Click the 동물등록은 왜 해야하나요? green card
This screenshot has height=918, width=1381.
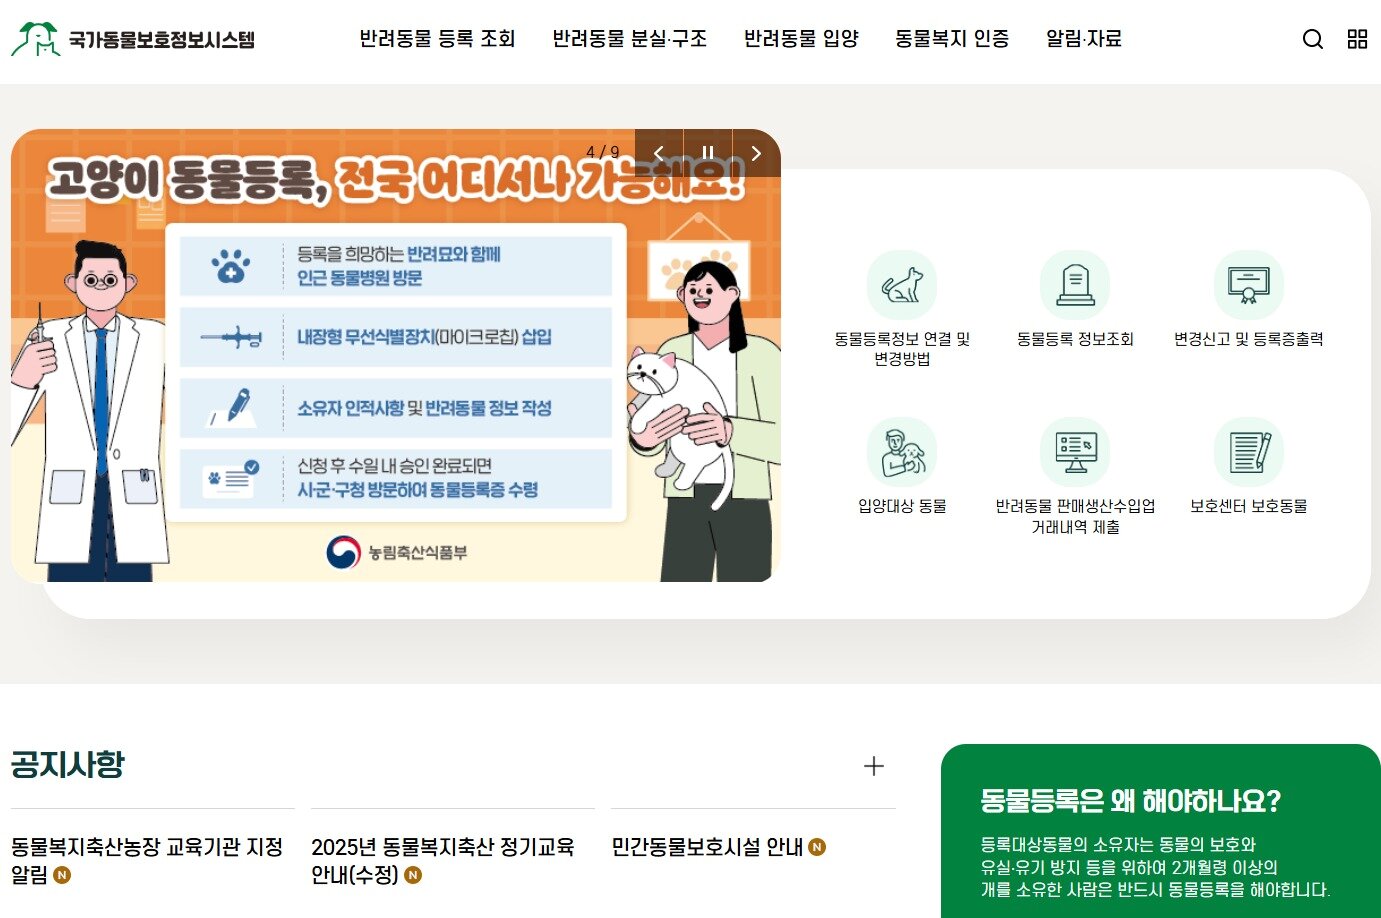click(x=1160, y=831)
